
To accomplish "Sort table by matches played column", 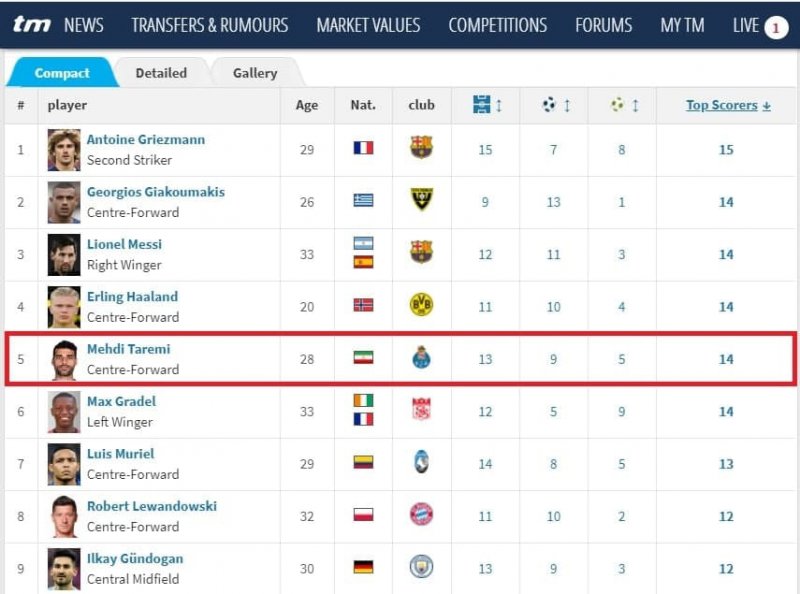I will point(485,104).
